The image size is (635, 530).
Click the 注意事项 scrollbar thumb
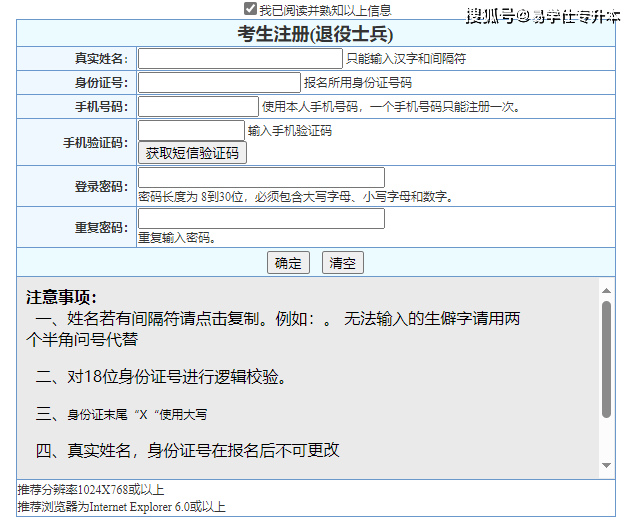click(x=606, y=358)
